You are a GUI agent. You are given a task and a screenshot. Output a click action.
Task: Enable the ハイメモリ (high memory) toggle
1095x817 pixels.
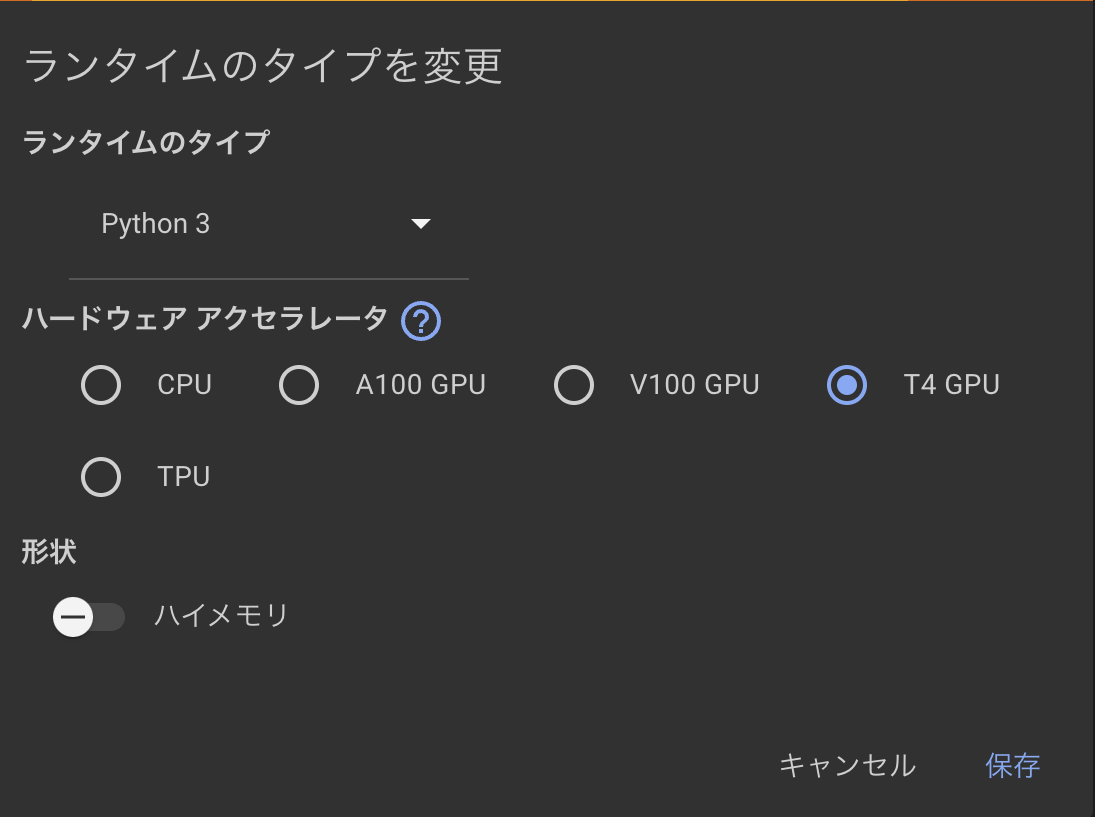(x=88, y=617)
